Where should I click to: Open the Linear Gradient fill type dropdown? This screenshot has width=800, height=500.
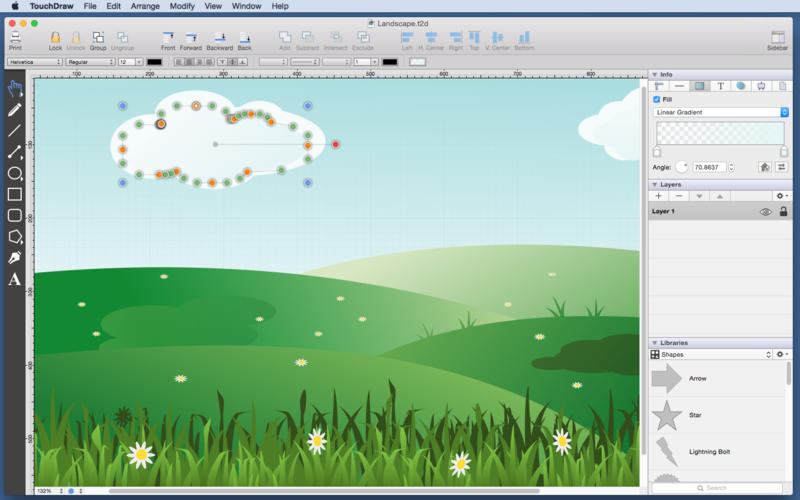pos(720,112)
